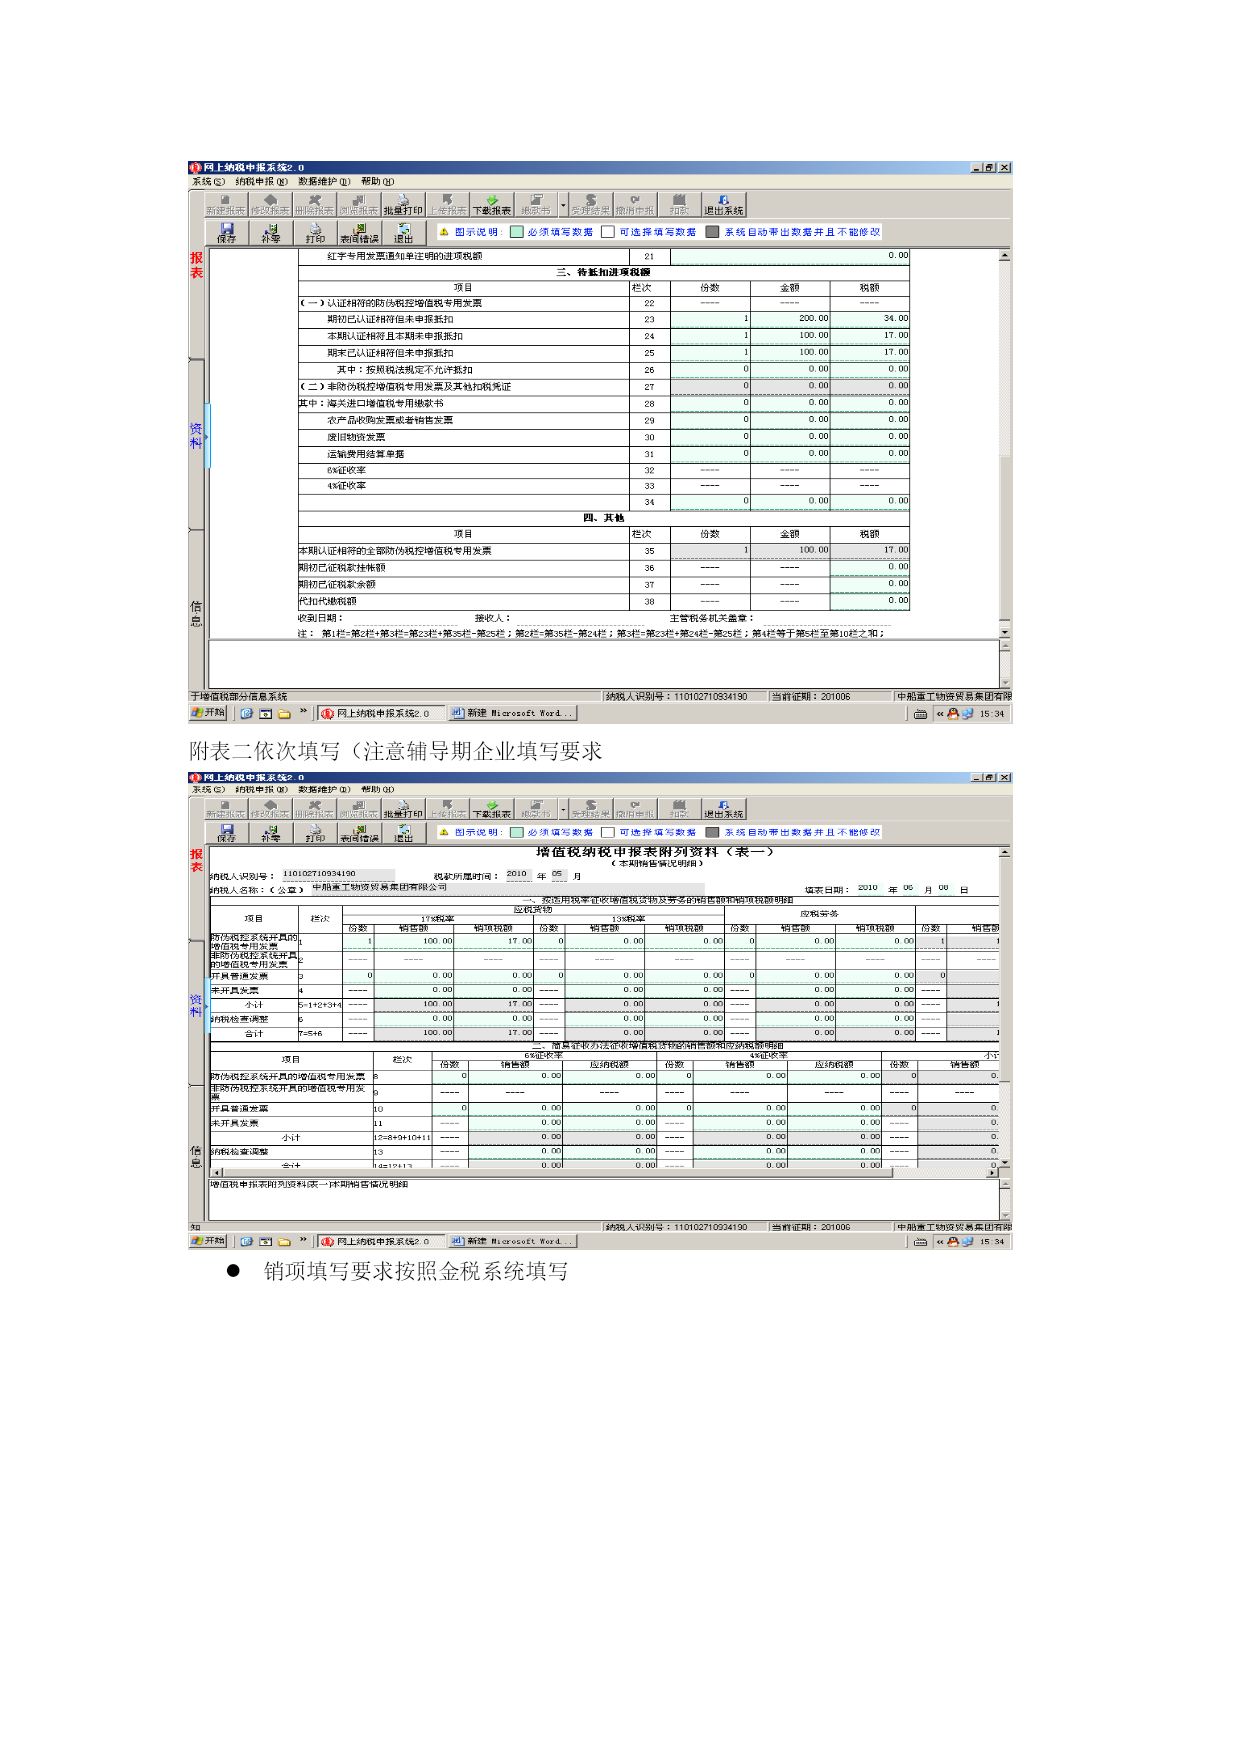Click the green 必须填写数据 legend swatch, upper window
This screenshot has height=1754, width=1241.
pyautogui.click(x=516, y=232)
